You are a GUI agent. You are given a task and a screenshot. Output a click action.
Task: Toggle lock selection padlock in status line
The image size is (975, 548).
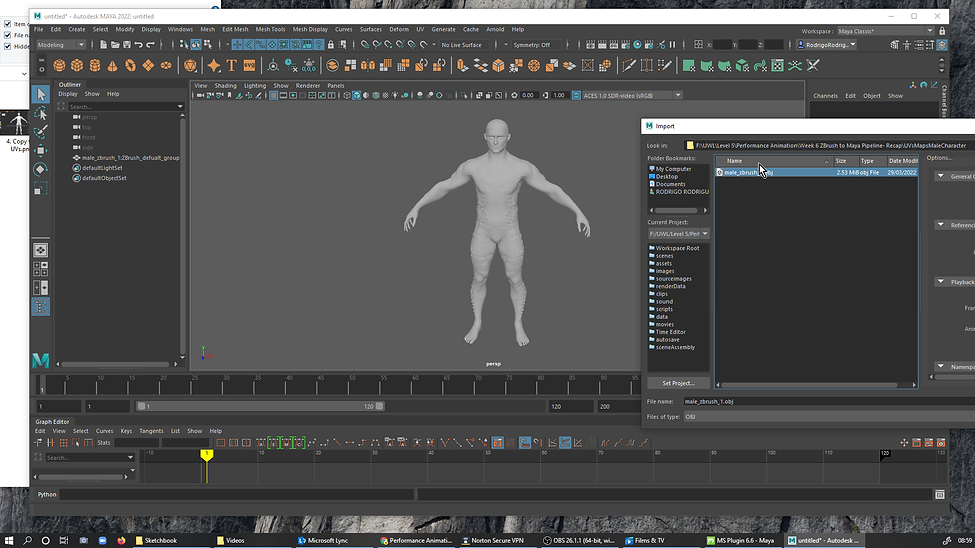pyautogui.click(x=331, y=45)
